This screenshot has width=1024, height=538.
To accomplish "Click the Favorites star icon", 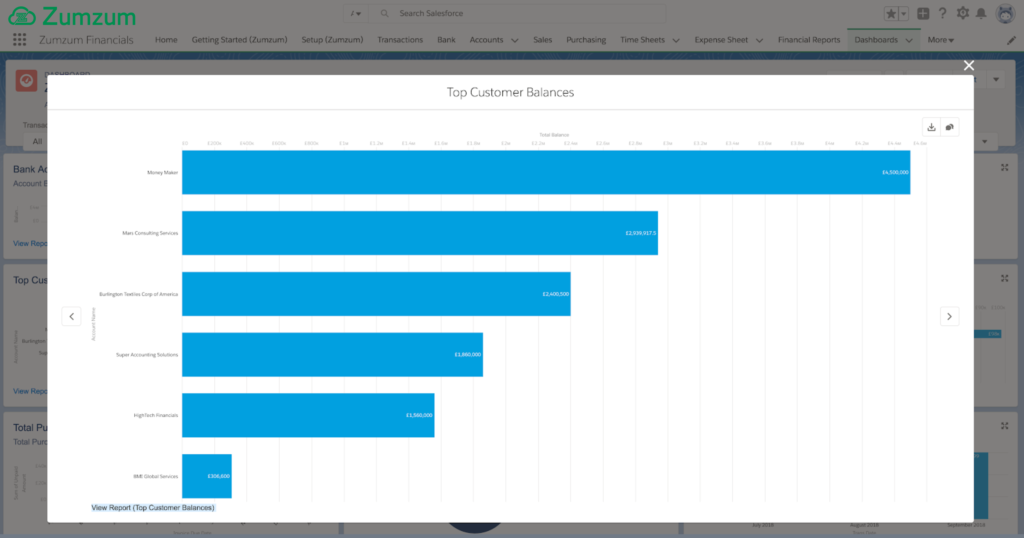I will tap(891, 14).
